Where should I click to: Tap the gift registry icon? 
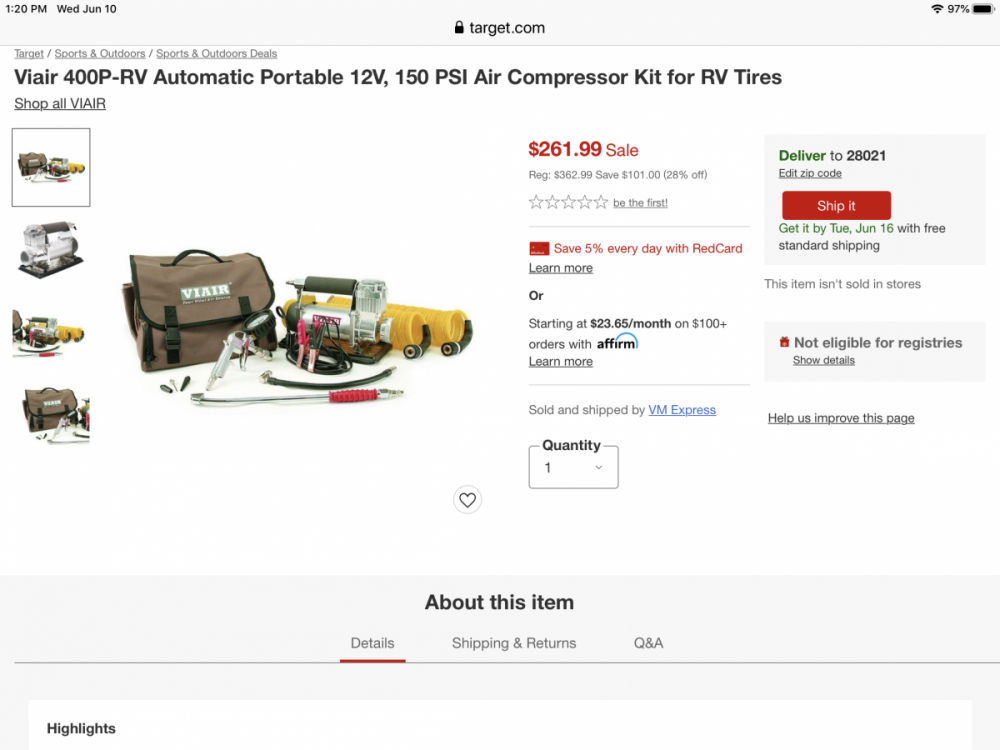pos(784,343)
